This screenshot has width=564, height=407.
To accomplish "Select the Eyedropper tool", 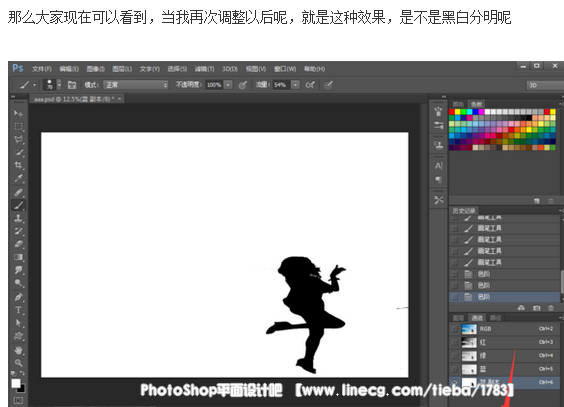I will point(18,178).
